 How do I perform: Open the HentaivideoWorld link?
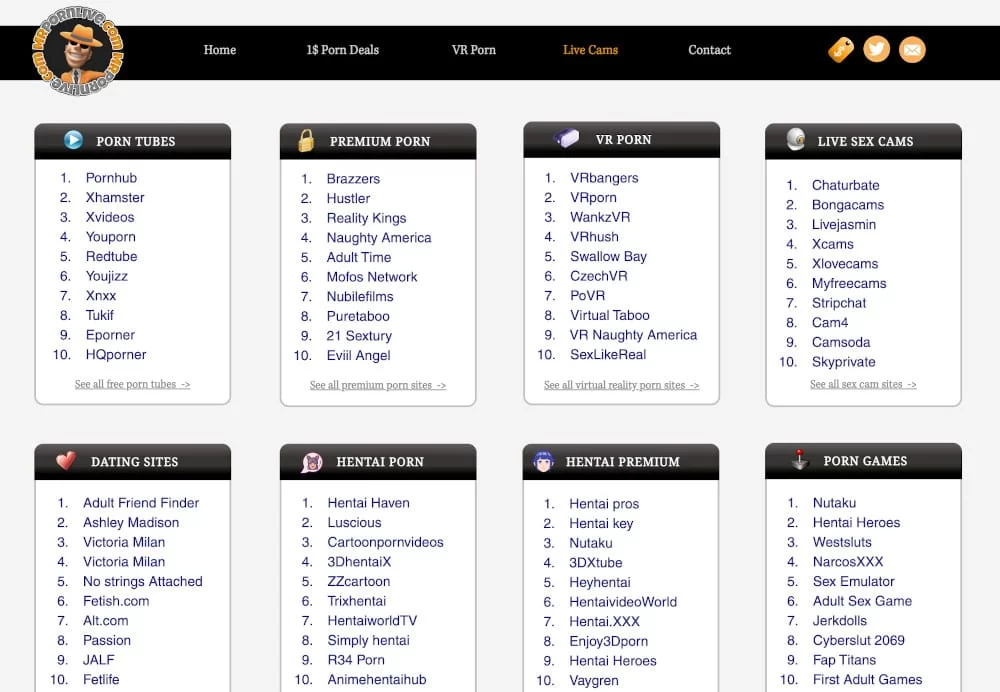coord(623,602)
